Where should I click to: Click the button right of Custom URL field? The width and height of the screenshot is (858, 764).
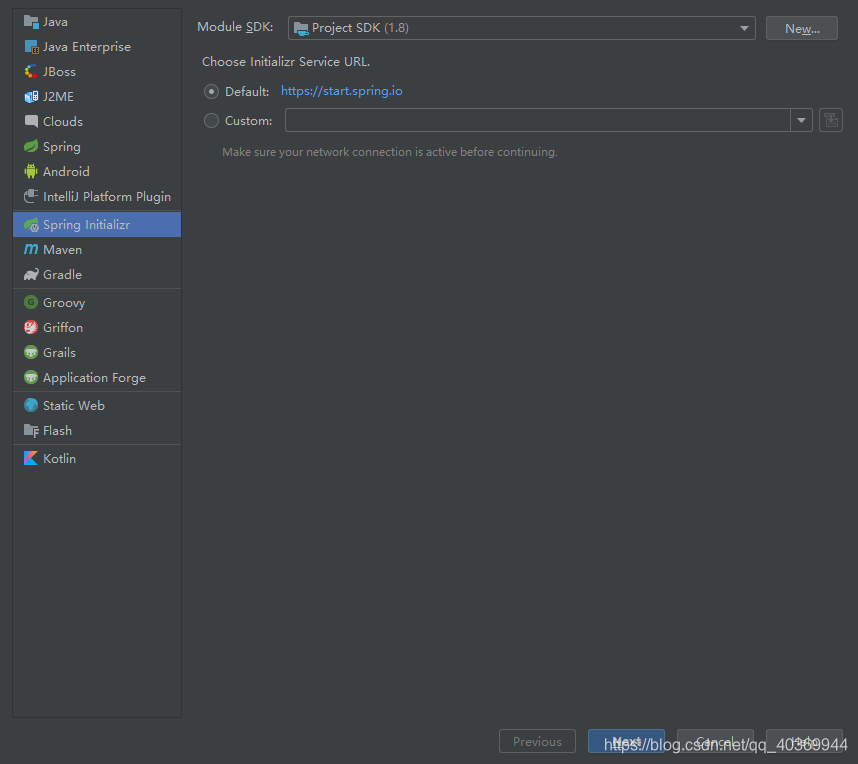831,120
